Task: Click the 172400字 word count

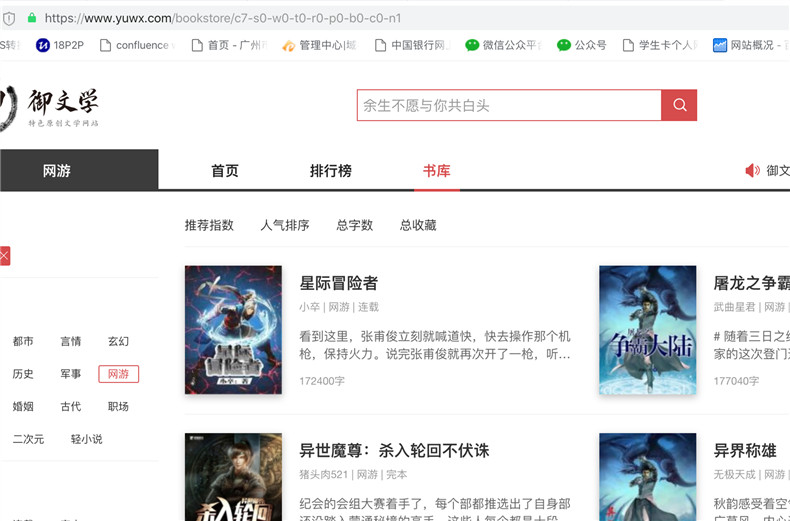Action: click(x=322, y=381)
